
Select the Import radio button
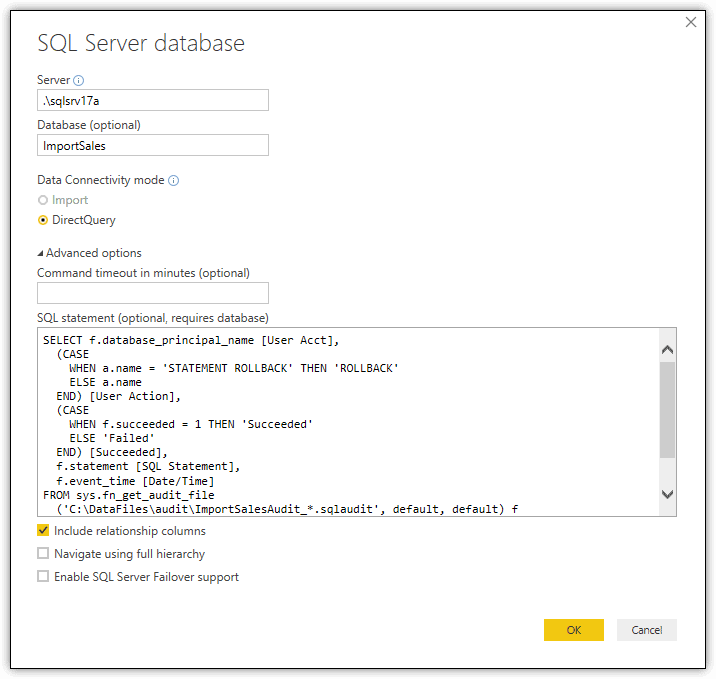pos(43,200)
